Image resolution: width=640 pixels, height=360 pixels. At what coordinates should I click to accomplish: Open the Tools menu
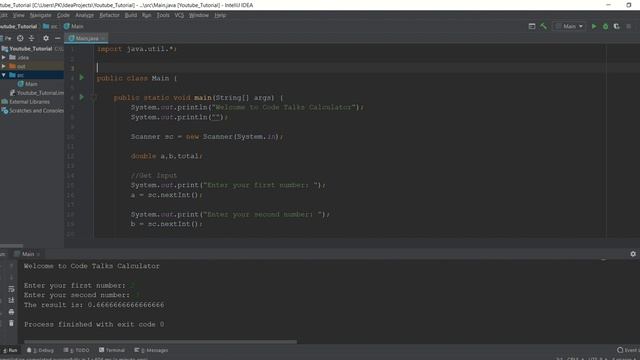[163, 15]
